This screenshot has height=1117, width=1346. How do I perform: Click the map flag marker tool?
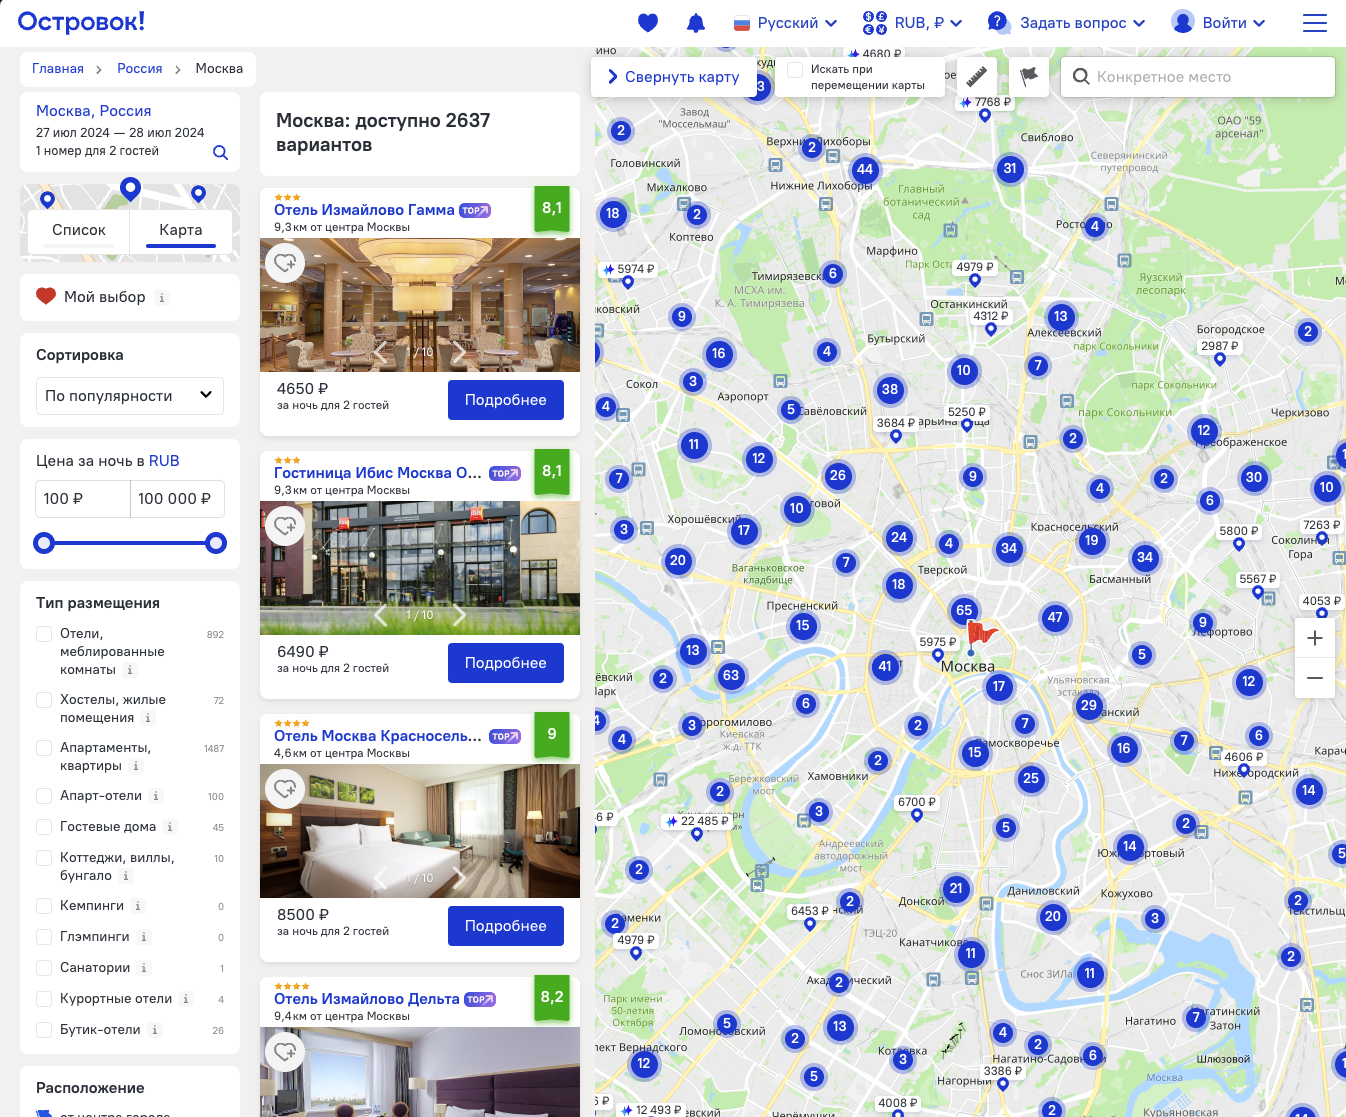[1029, 77]
